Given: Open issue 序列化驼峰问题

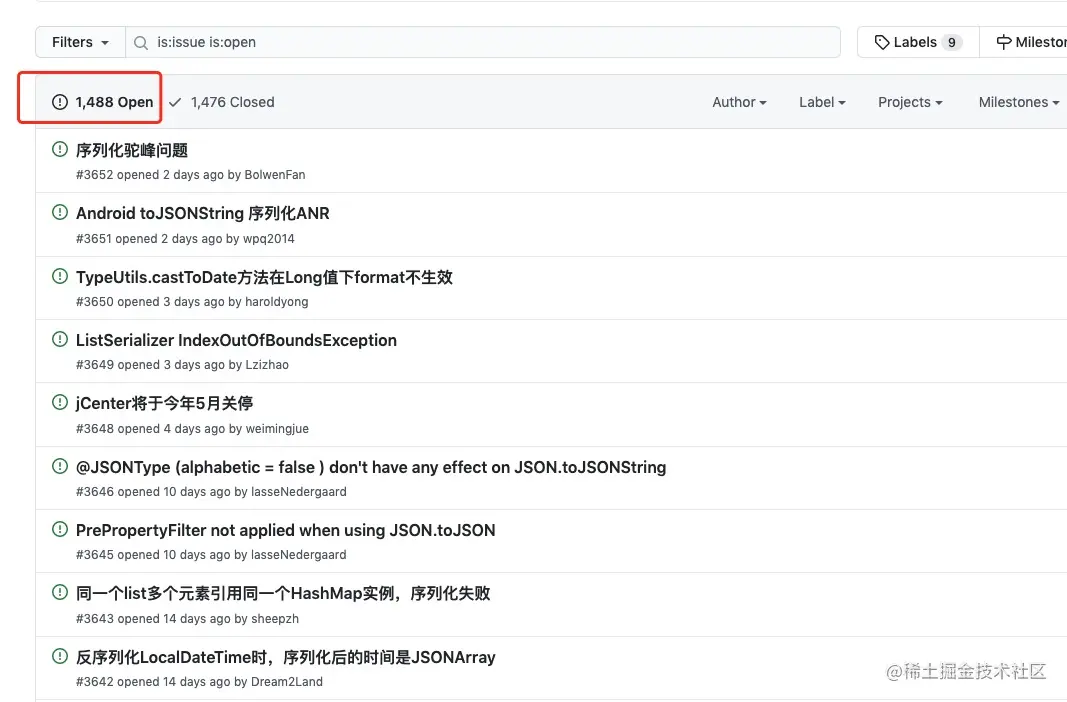Looking at the screenshot, I should tap(132, 150).
